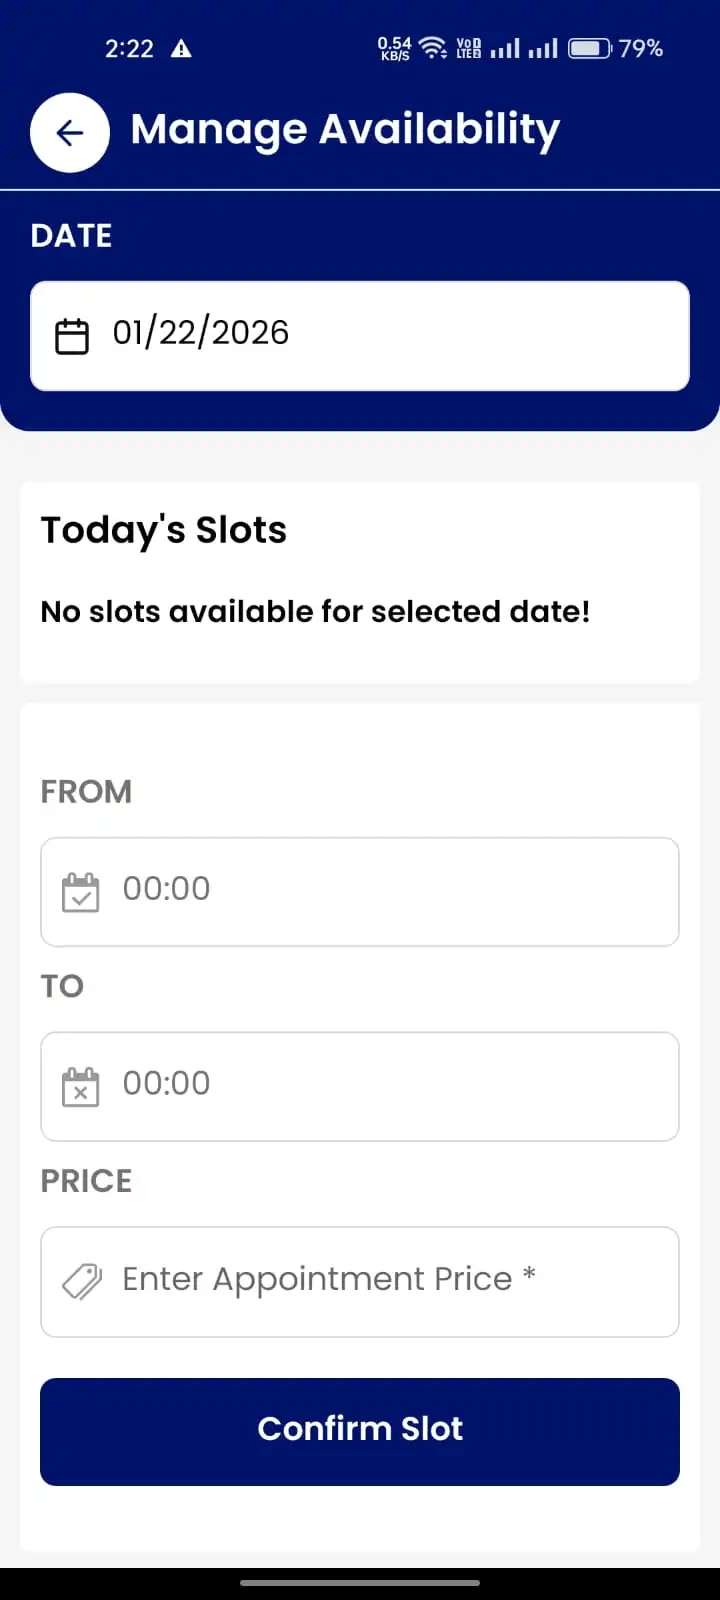Open the FROM time picker field

[x=360, y=892]
